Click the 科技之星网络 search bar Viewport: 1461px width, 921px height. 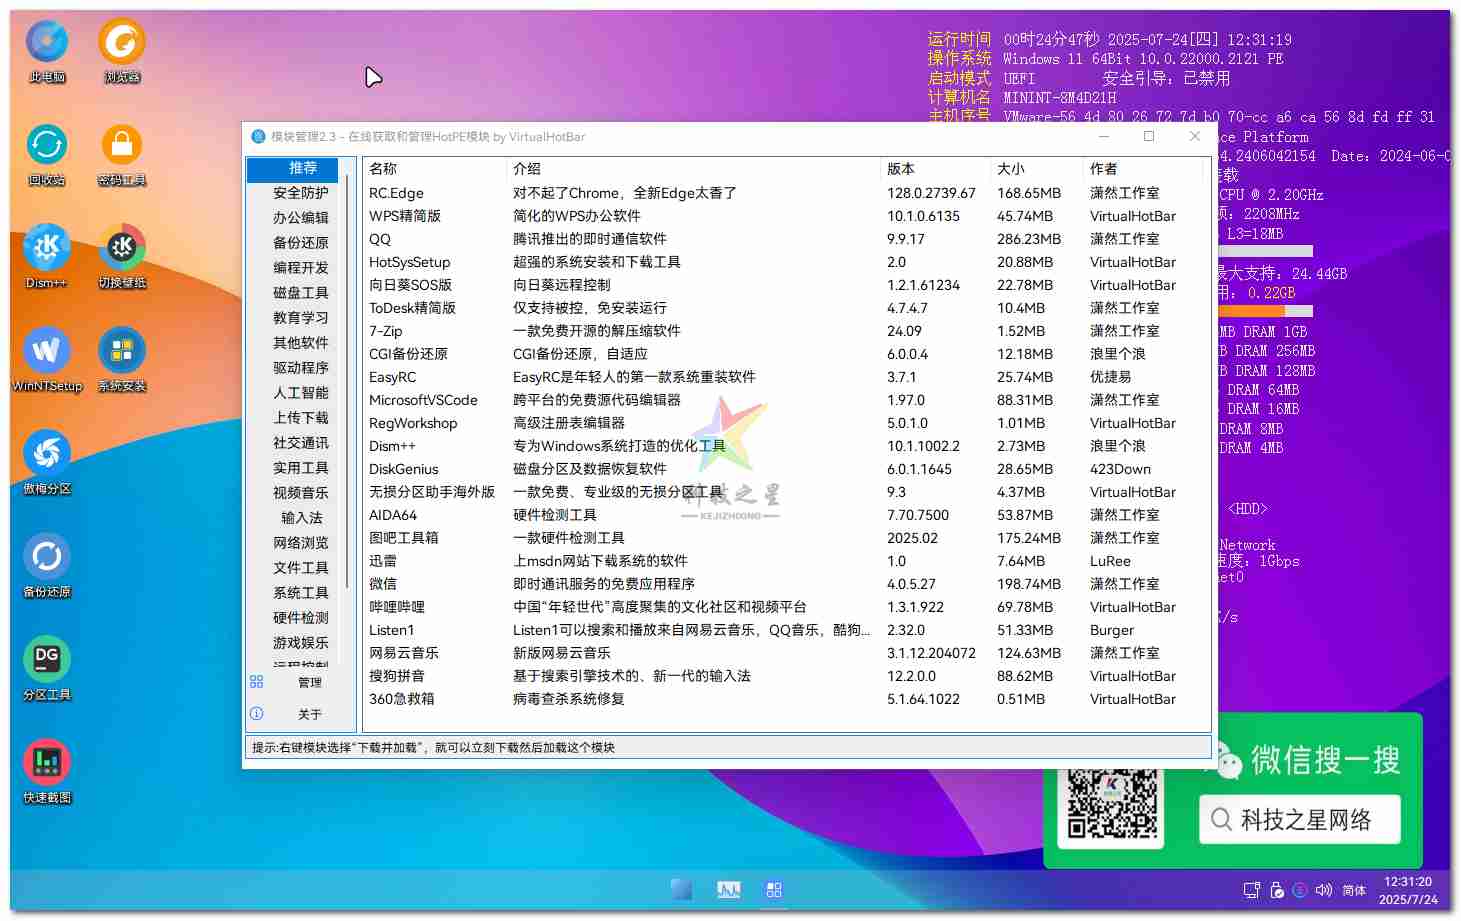[x=1300, y=819]
